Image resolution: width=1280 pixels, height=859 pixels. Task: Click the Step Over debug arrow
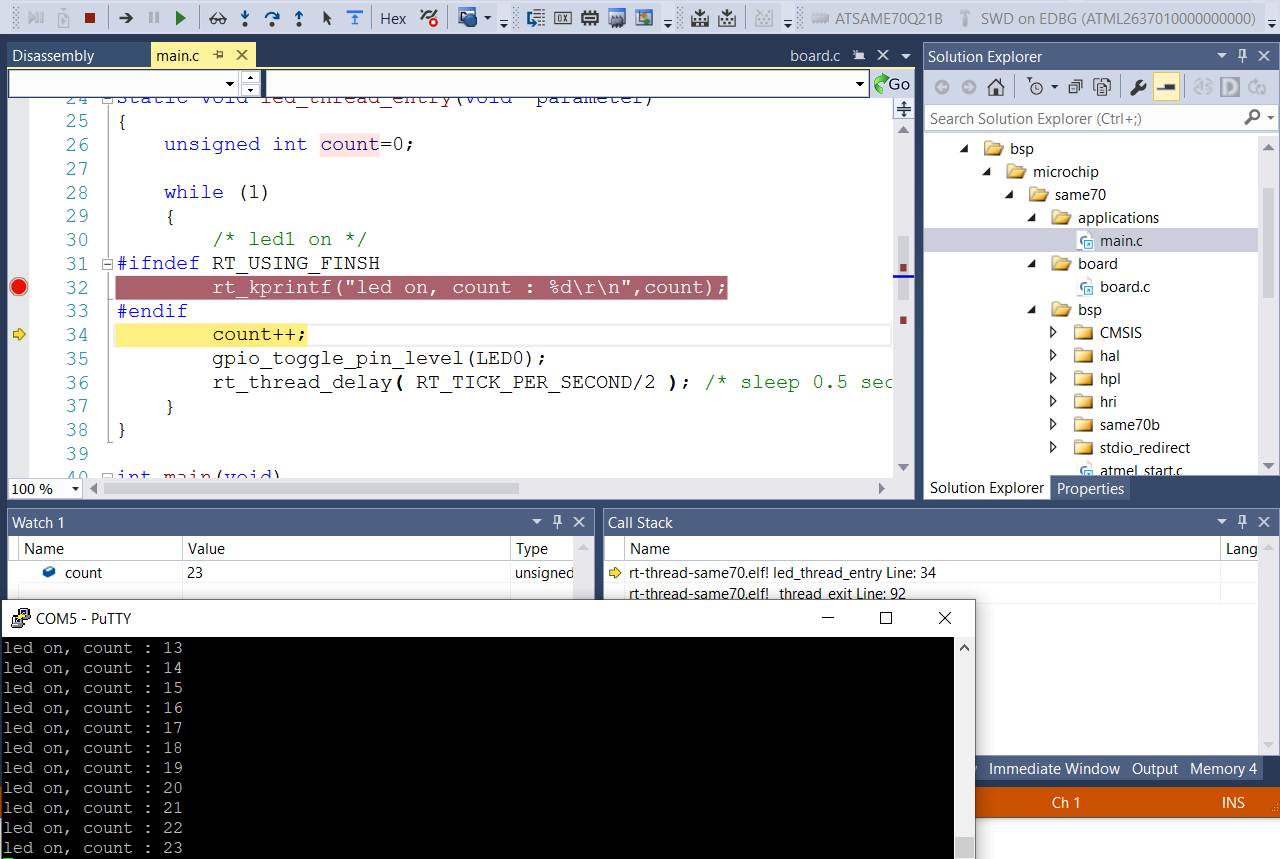(272, 18)
